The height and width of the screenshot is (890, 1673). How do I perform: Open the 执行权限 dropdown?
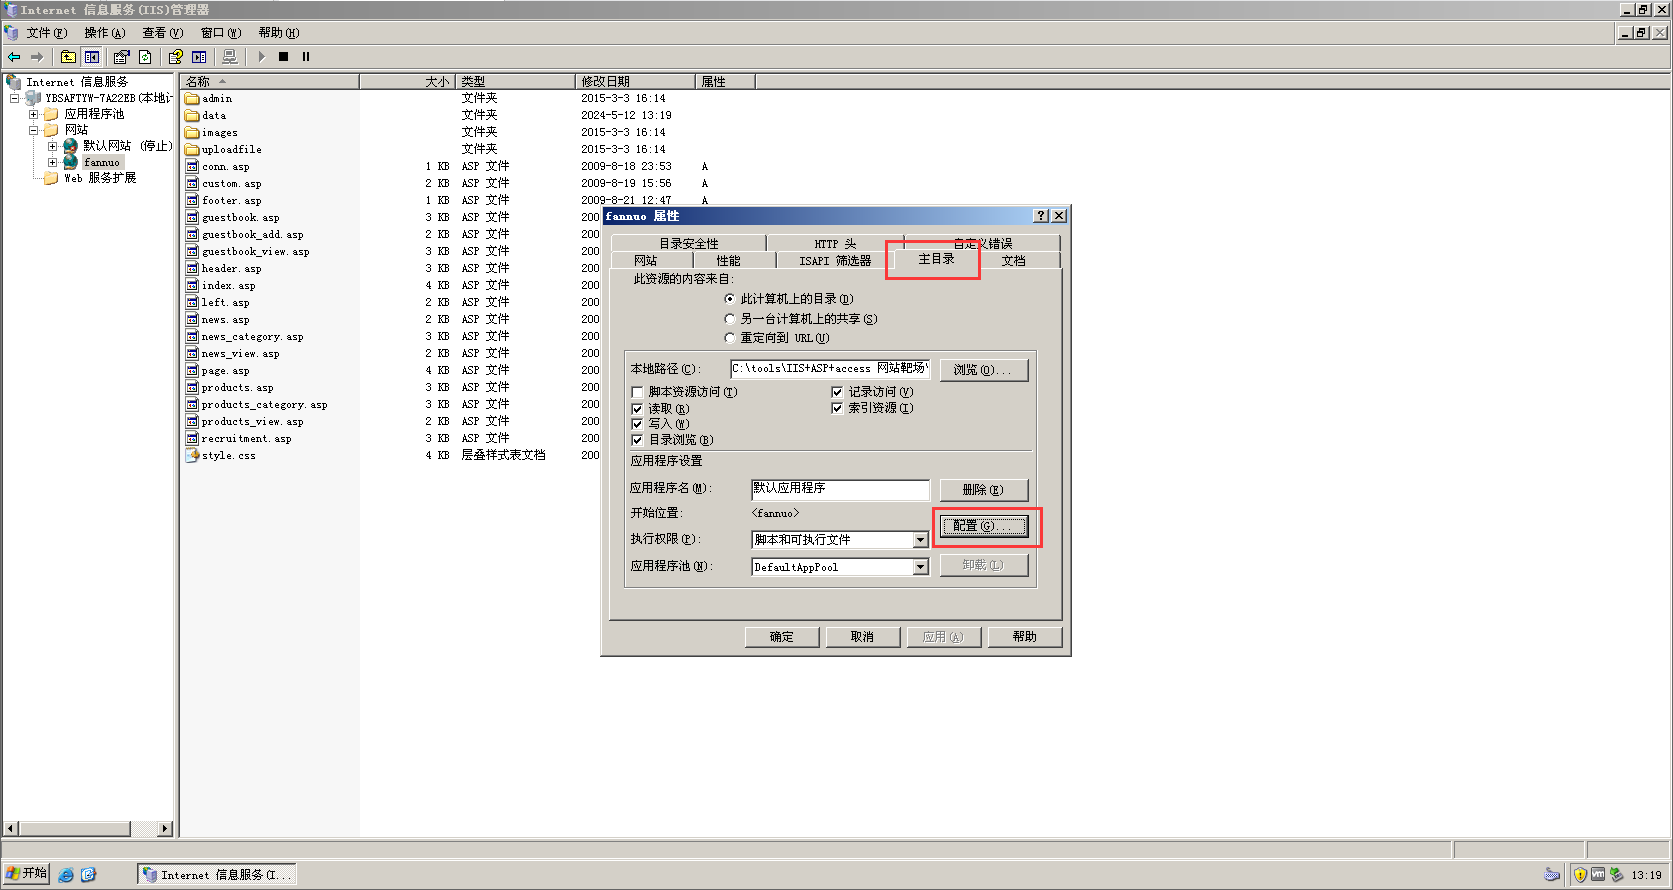(x=920, y=540)
